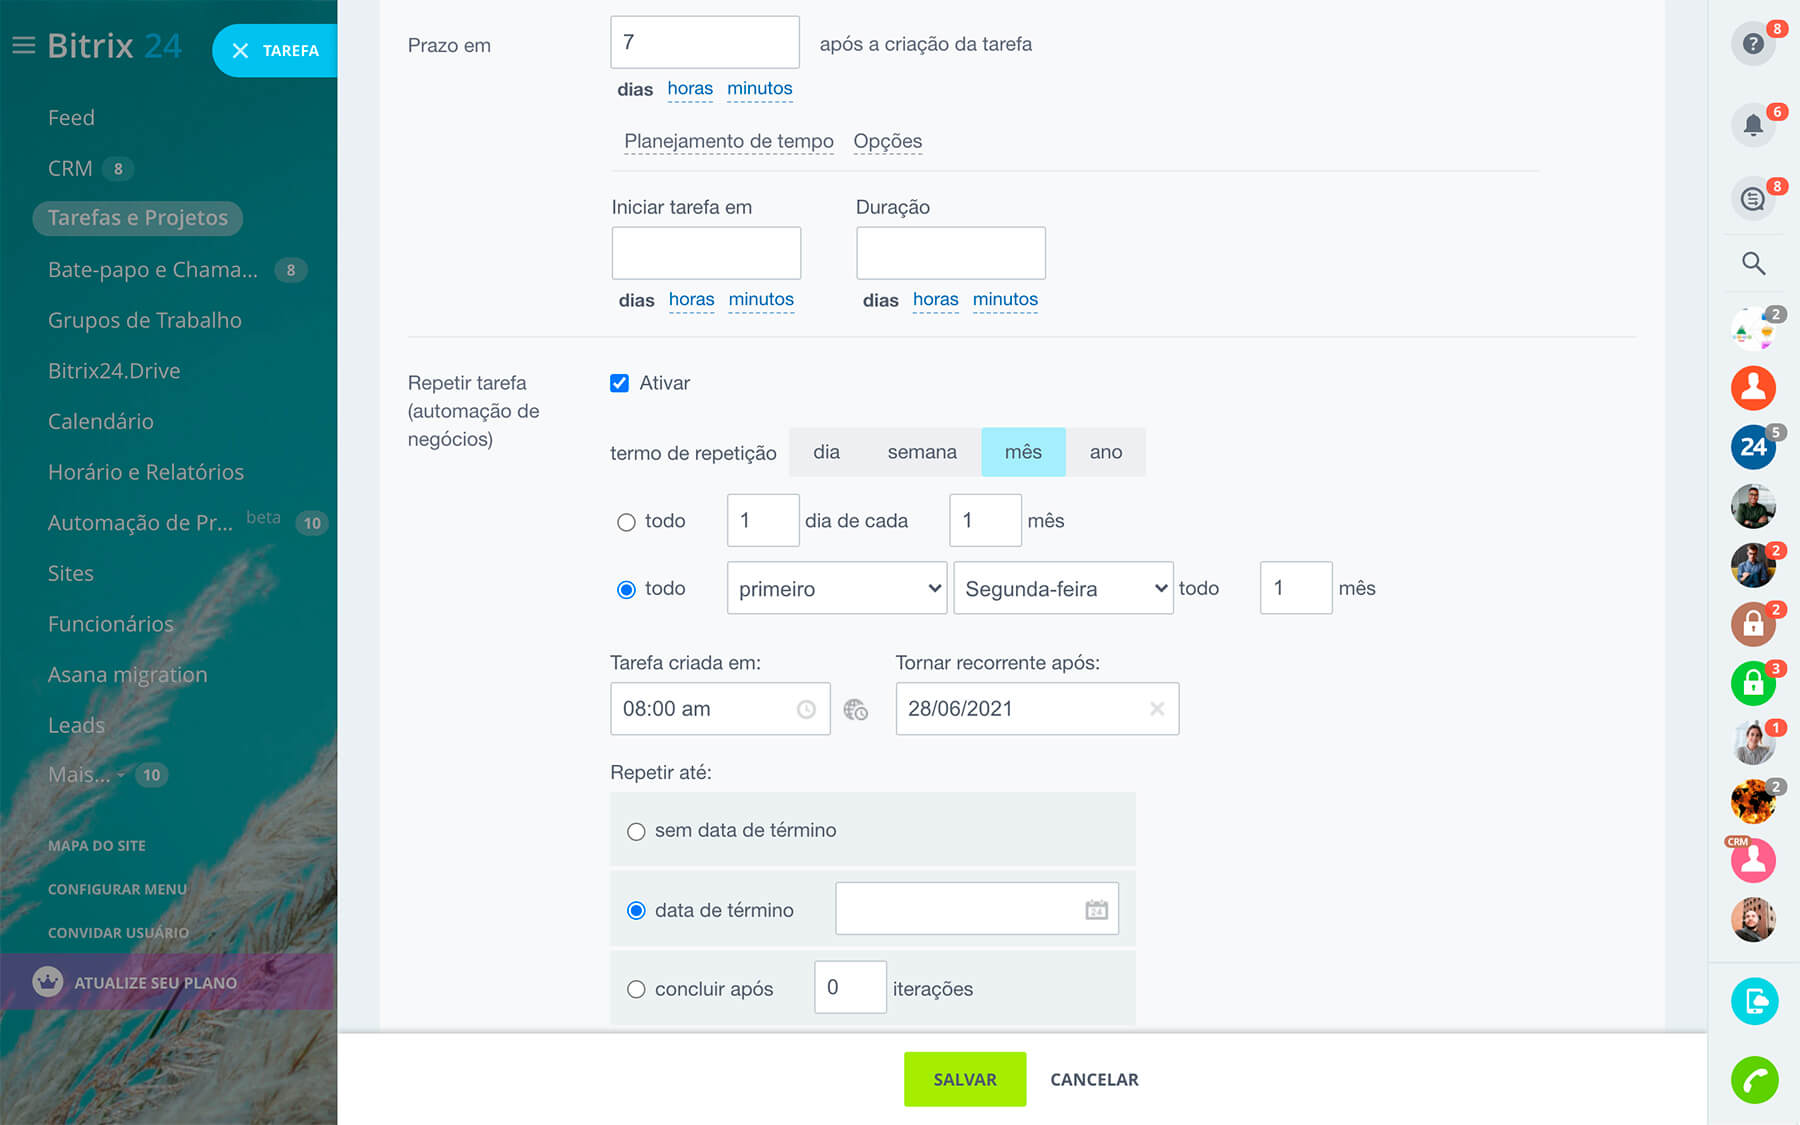Select the 'concluir após' radio option
This screenshot has width=1800, height=1125.
[x=636, y=989]
